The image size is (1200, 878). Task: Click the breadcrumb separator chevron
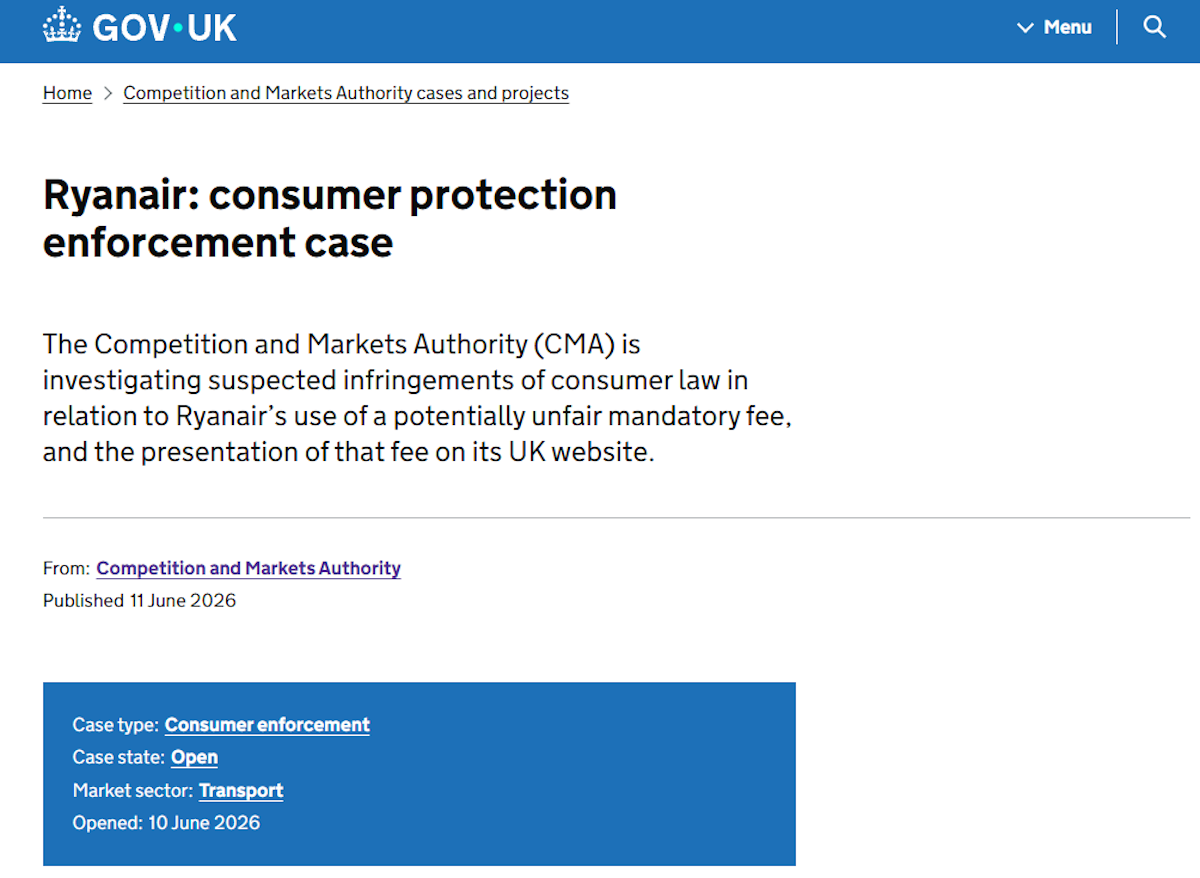tap(108, 93)
